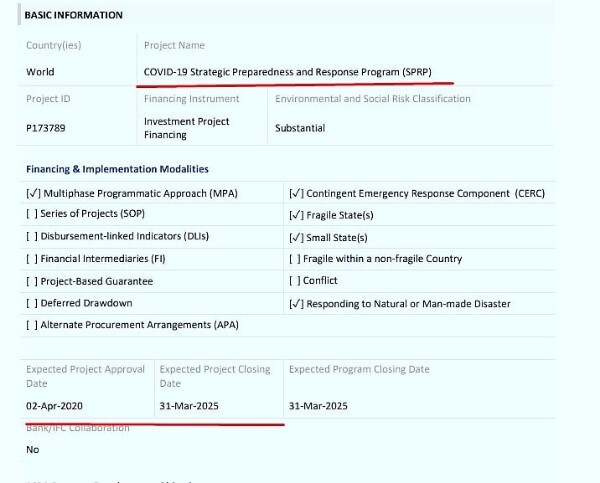Viewport: 600px width, 483px height.
Task: Click the Expected Project Closing Date value
Action: 189,406
